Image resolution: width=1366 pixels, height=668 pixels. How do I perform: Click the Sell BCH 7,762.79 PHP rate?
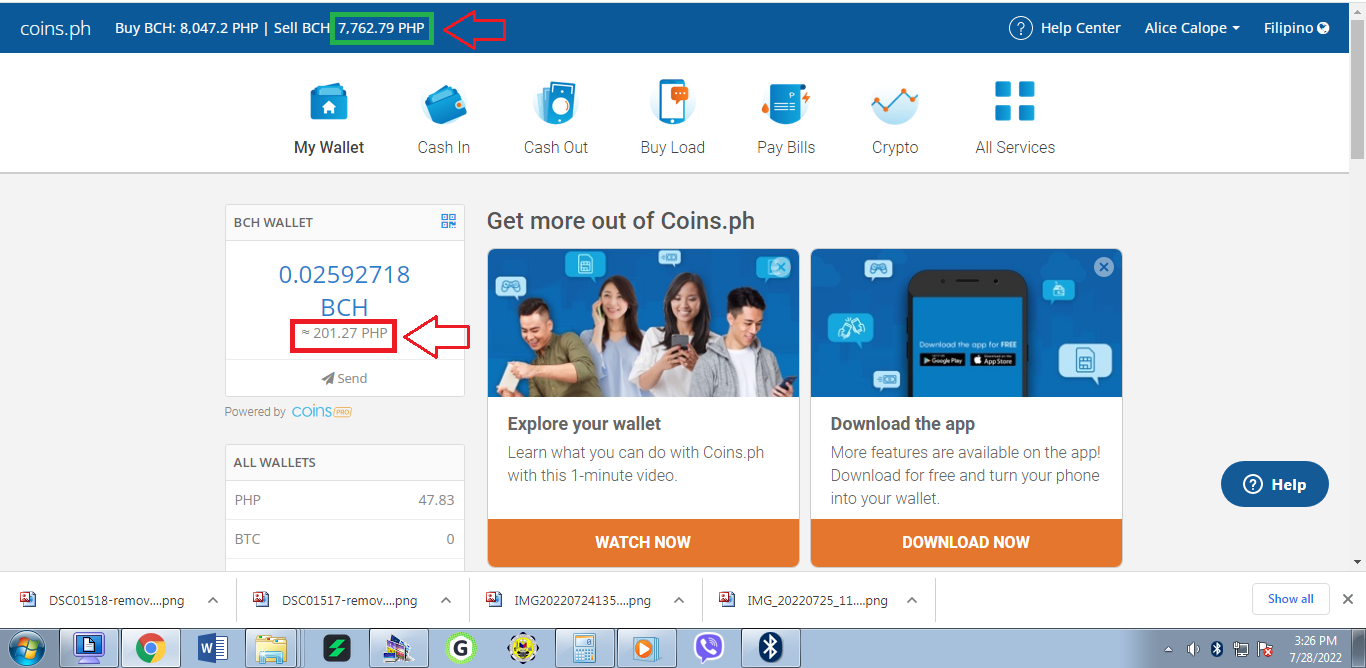click(x=349, y=28)
